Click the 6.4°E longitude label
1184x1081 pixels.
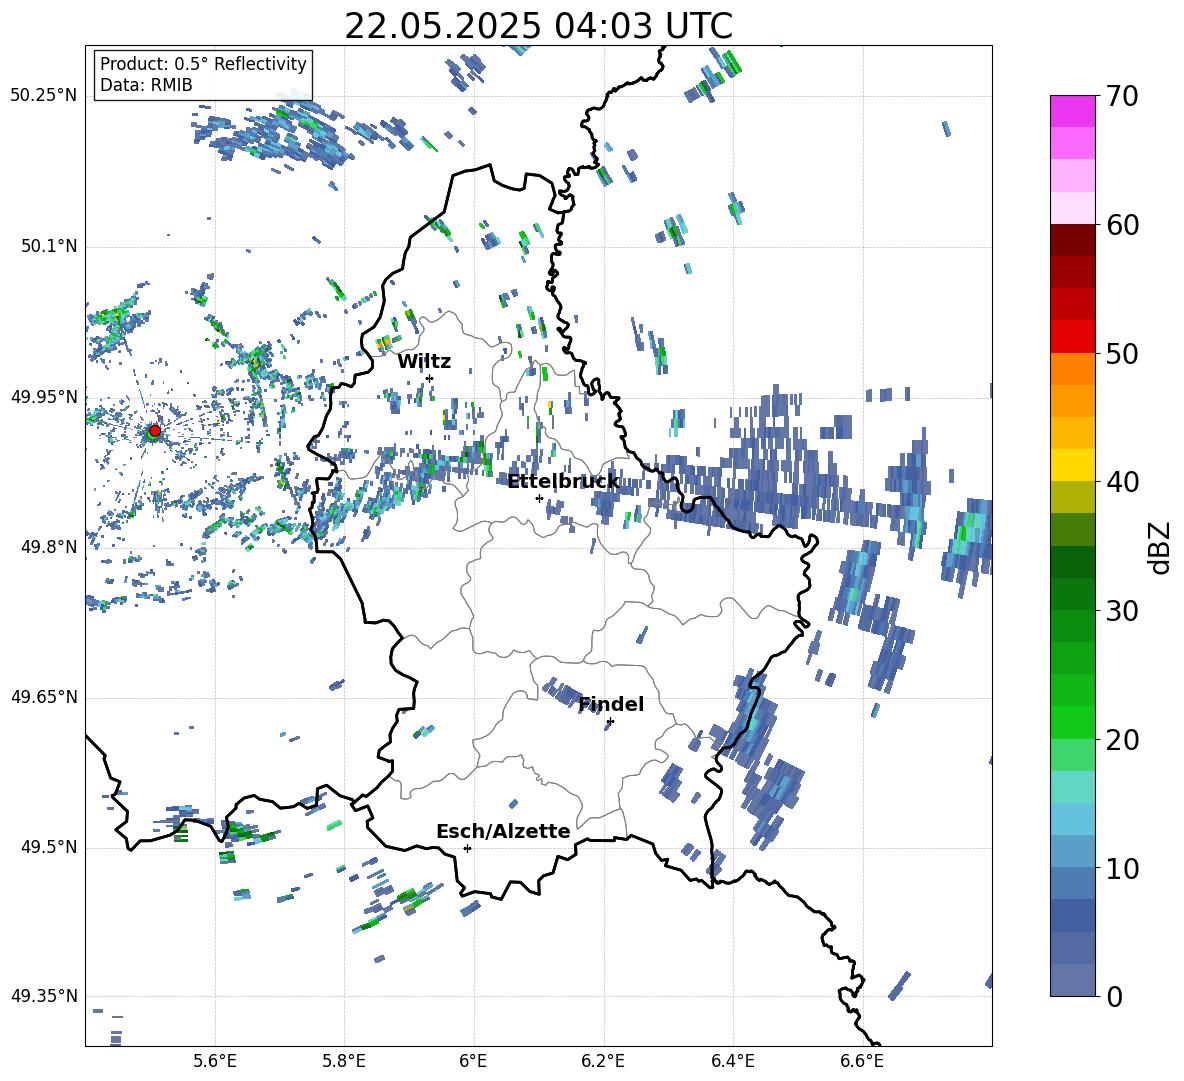(732, 1061)
